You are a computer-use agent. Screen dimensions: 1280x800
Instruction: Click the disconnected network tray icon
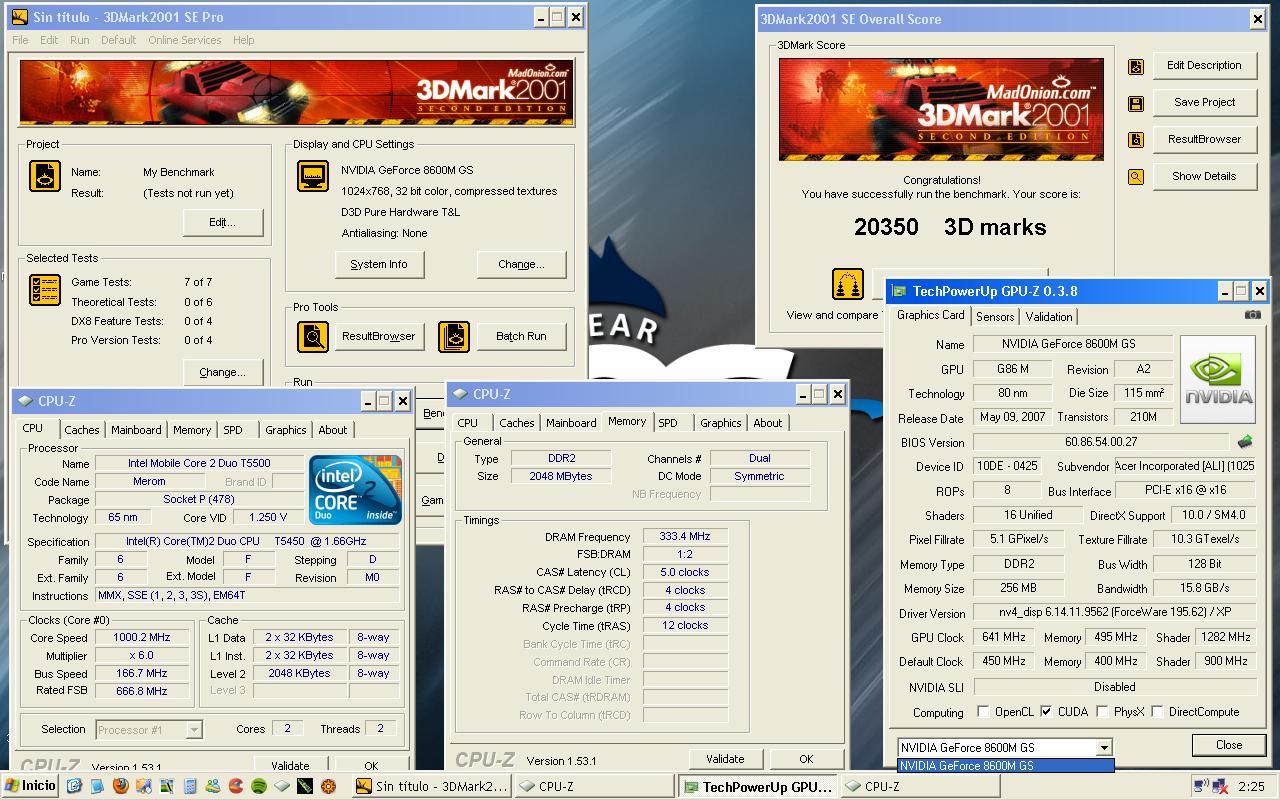tap(1221, 786)
